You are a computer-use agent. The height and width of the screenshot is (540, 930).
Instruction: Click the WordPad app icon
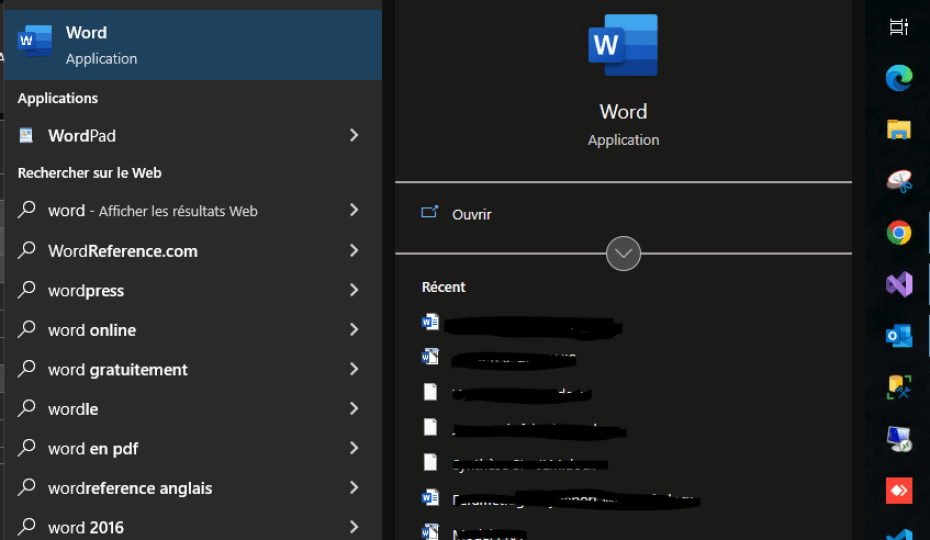(26, 135)
